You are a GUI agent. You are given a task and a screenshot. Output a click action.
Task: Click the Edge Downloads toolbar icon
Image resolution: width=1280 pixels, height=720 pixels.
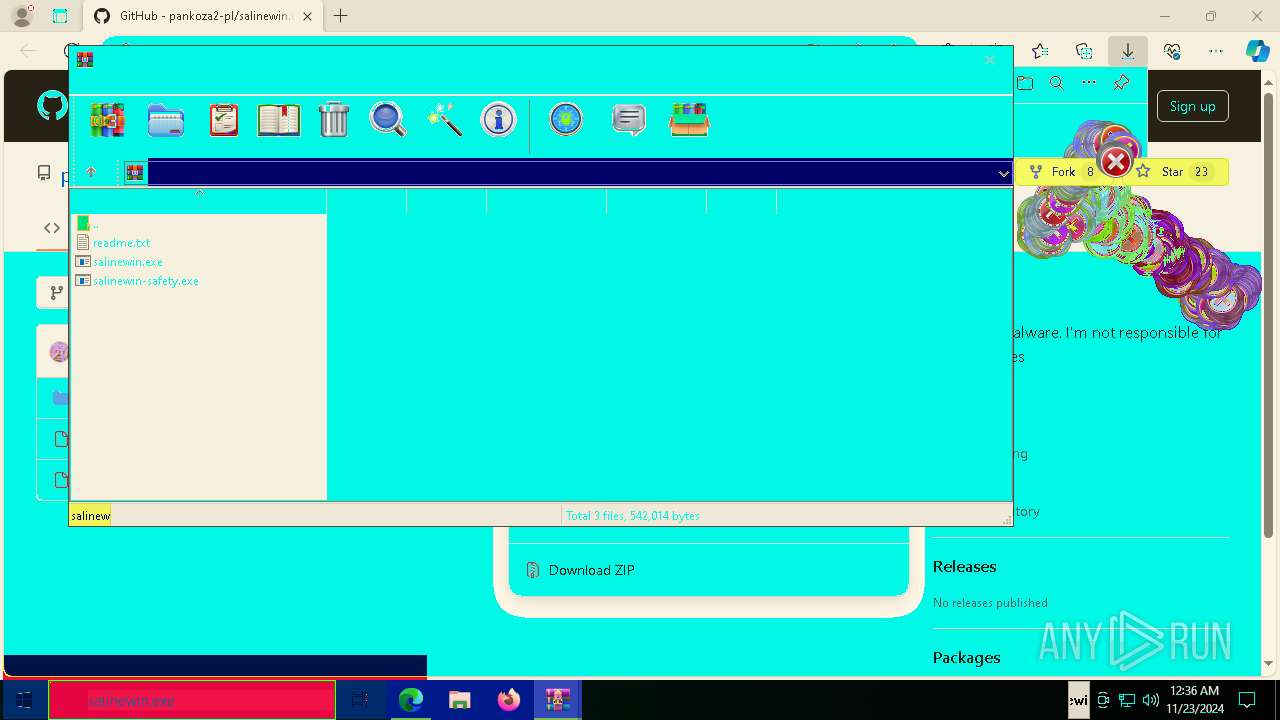coord(1127,51)
